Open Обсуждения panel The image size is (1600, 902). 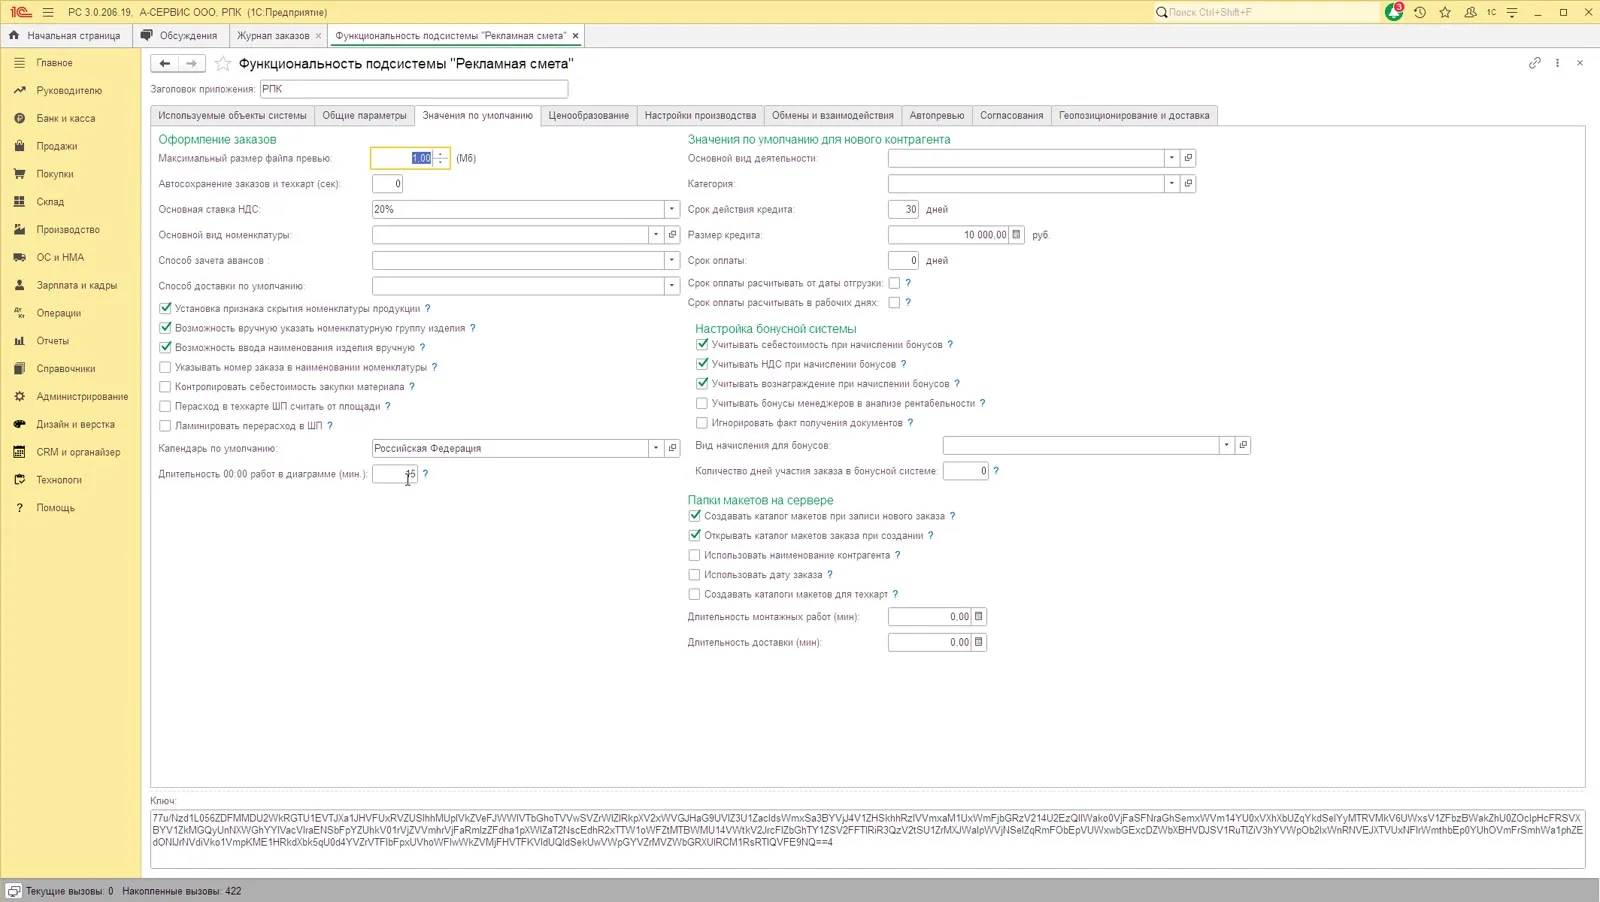(180, 36)
